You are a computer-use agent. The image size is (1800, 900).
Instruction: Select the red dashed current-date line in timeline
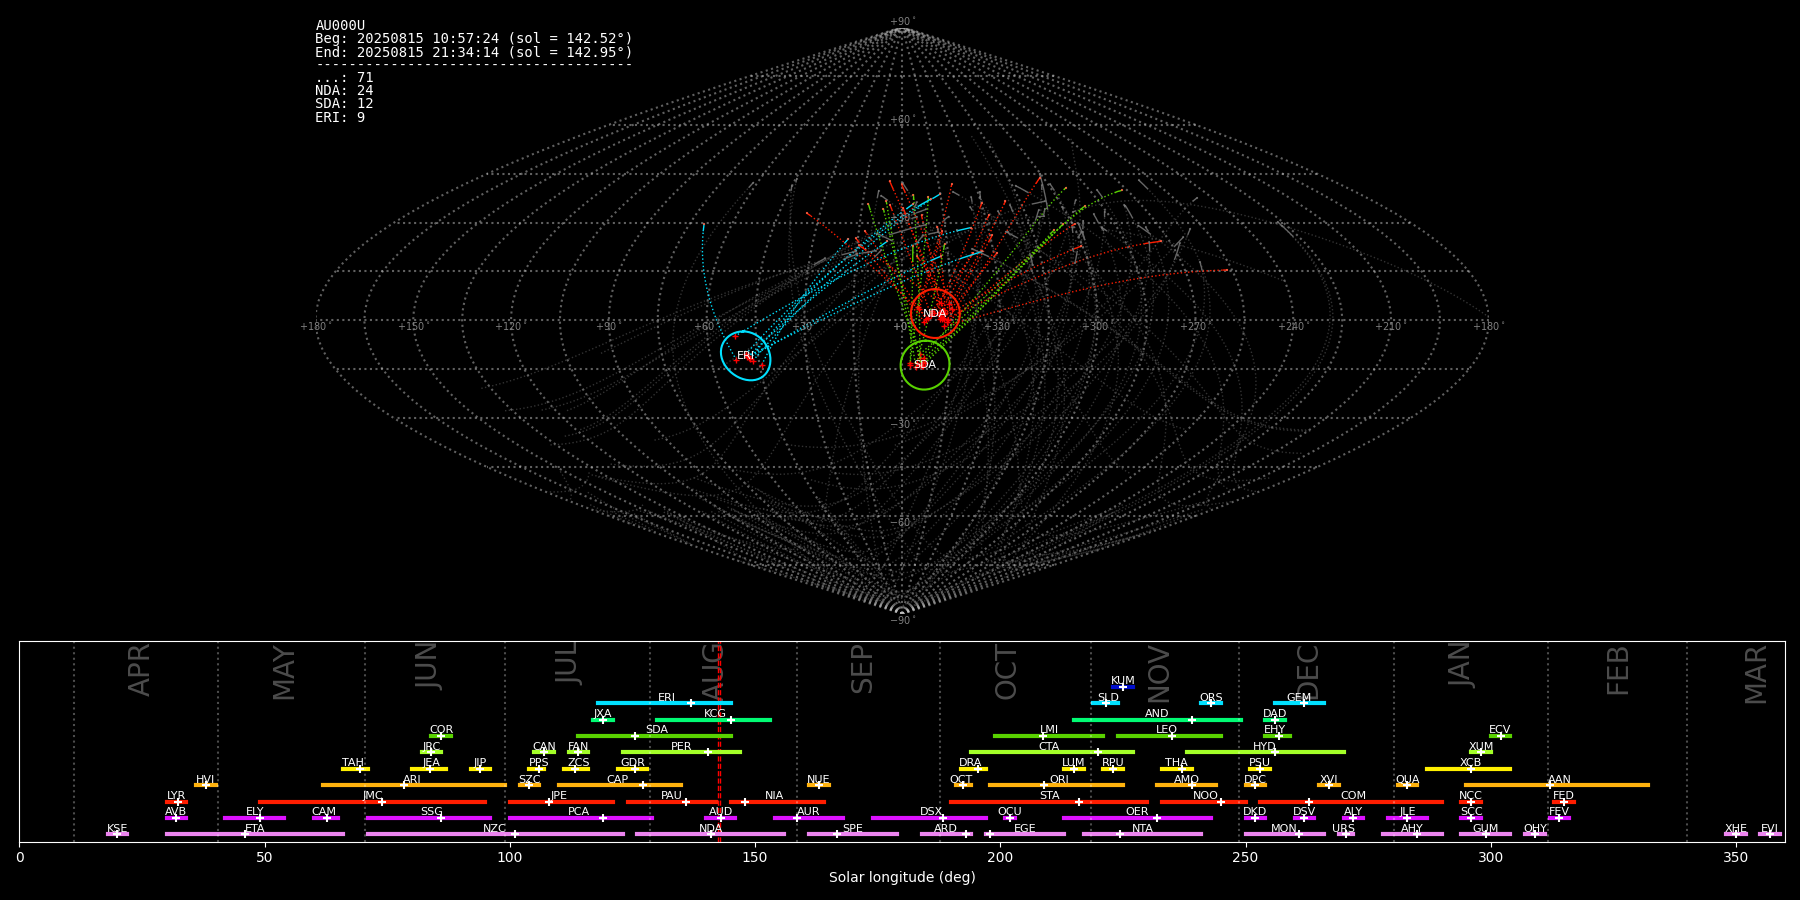click(x=719, y=741)
